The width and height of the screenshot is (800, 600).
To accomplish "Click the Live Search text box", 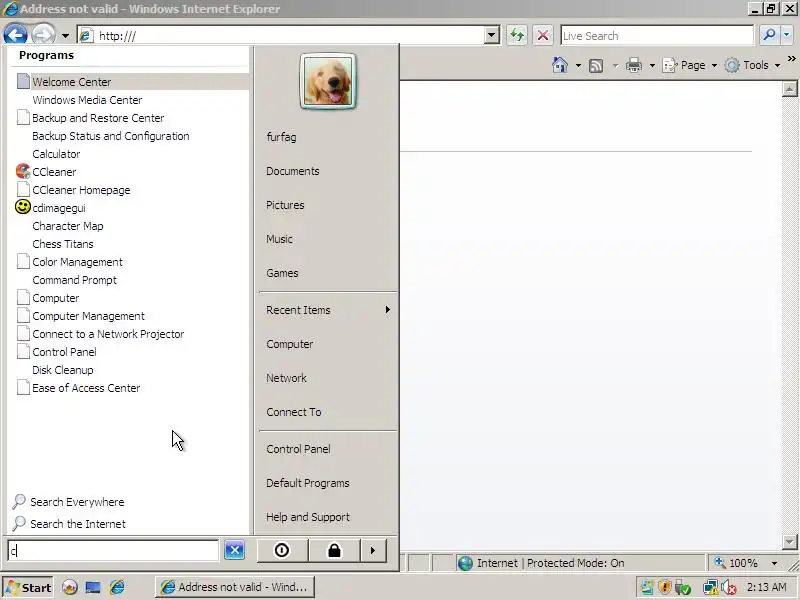I will 657,36.
